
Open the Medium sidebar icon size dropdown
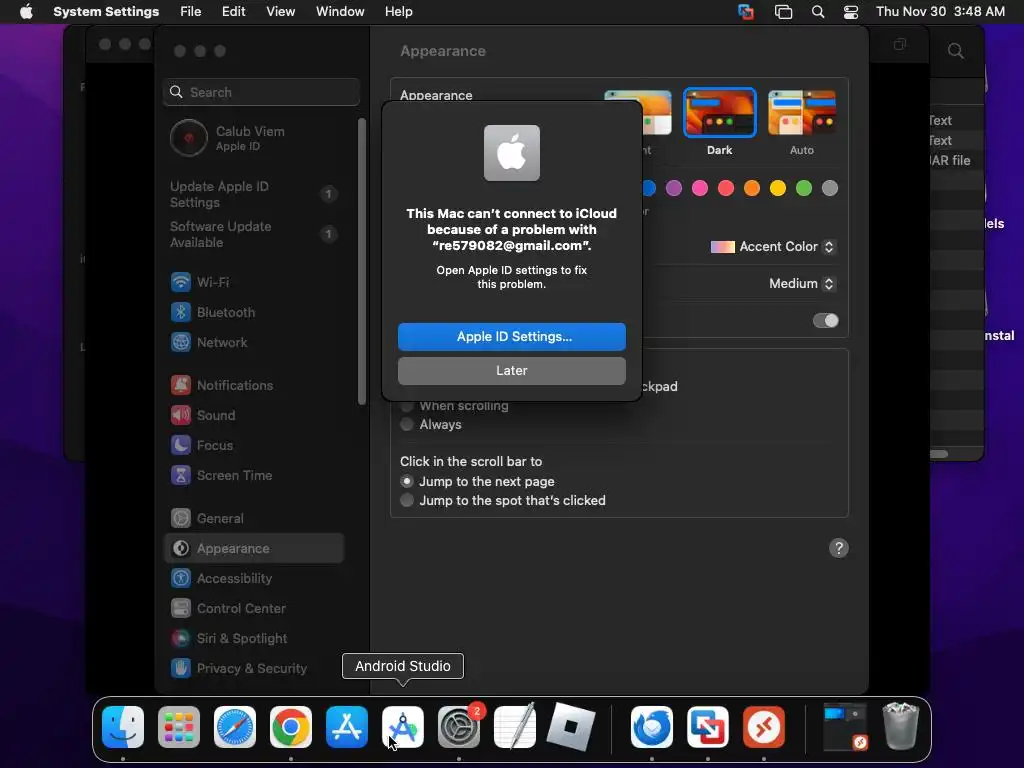801,283
